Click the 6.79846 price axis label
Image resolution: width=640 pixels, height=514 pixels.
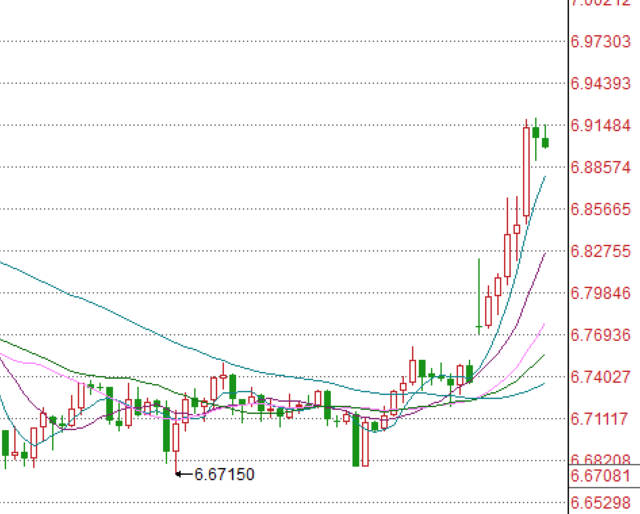(600, 293)
